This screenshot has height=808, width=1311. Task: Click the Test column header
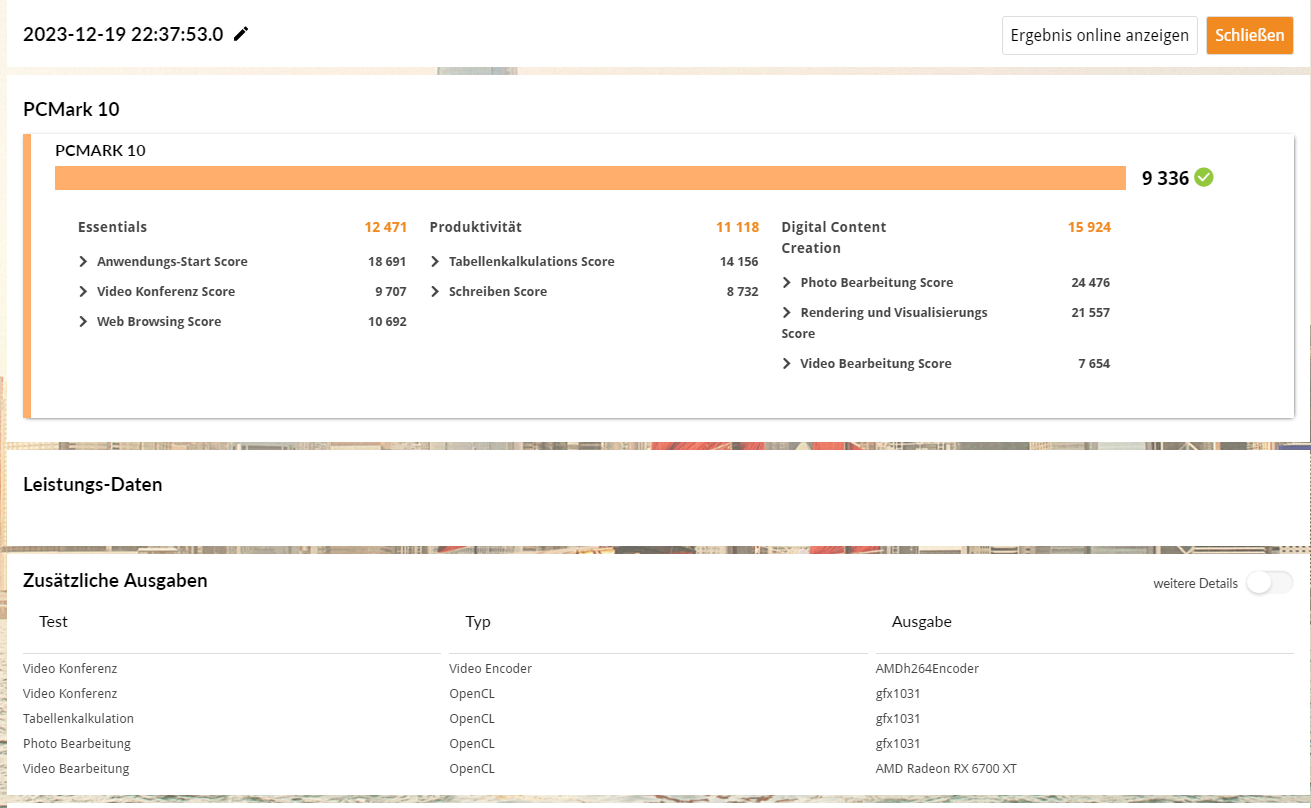(x=53, y=622)
